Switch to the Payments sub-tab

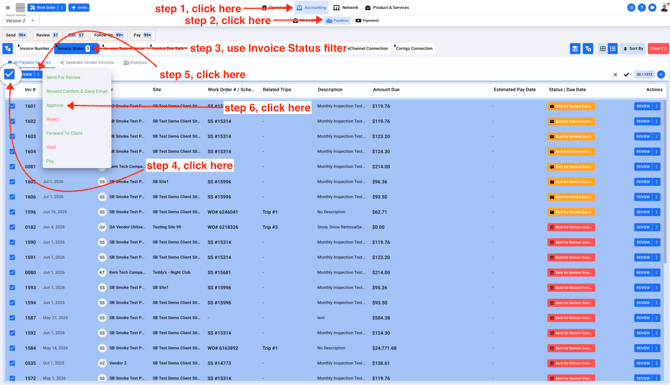coord(367,21)
